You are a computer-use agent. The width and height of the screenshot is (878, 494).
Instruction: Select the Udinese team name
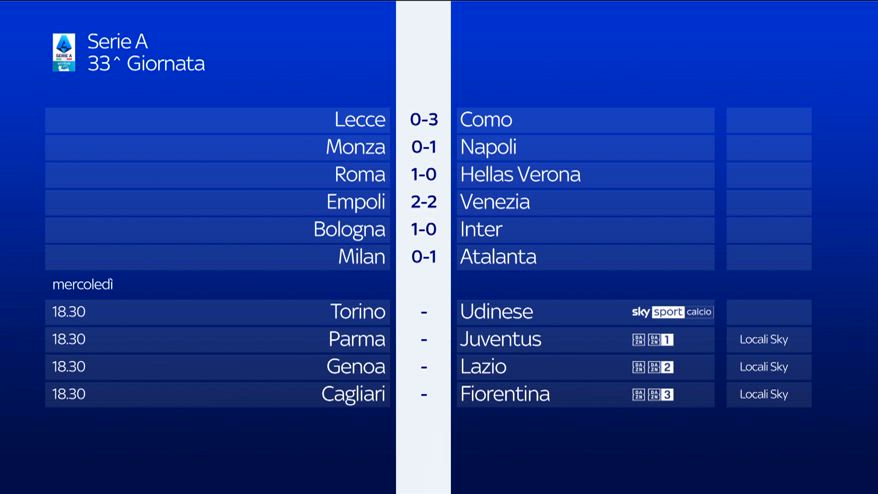coord(497,312)
